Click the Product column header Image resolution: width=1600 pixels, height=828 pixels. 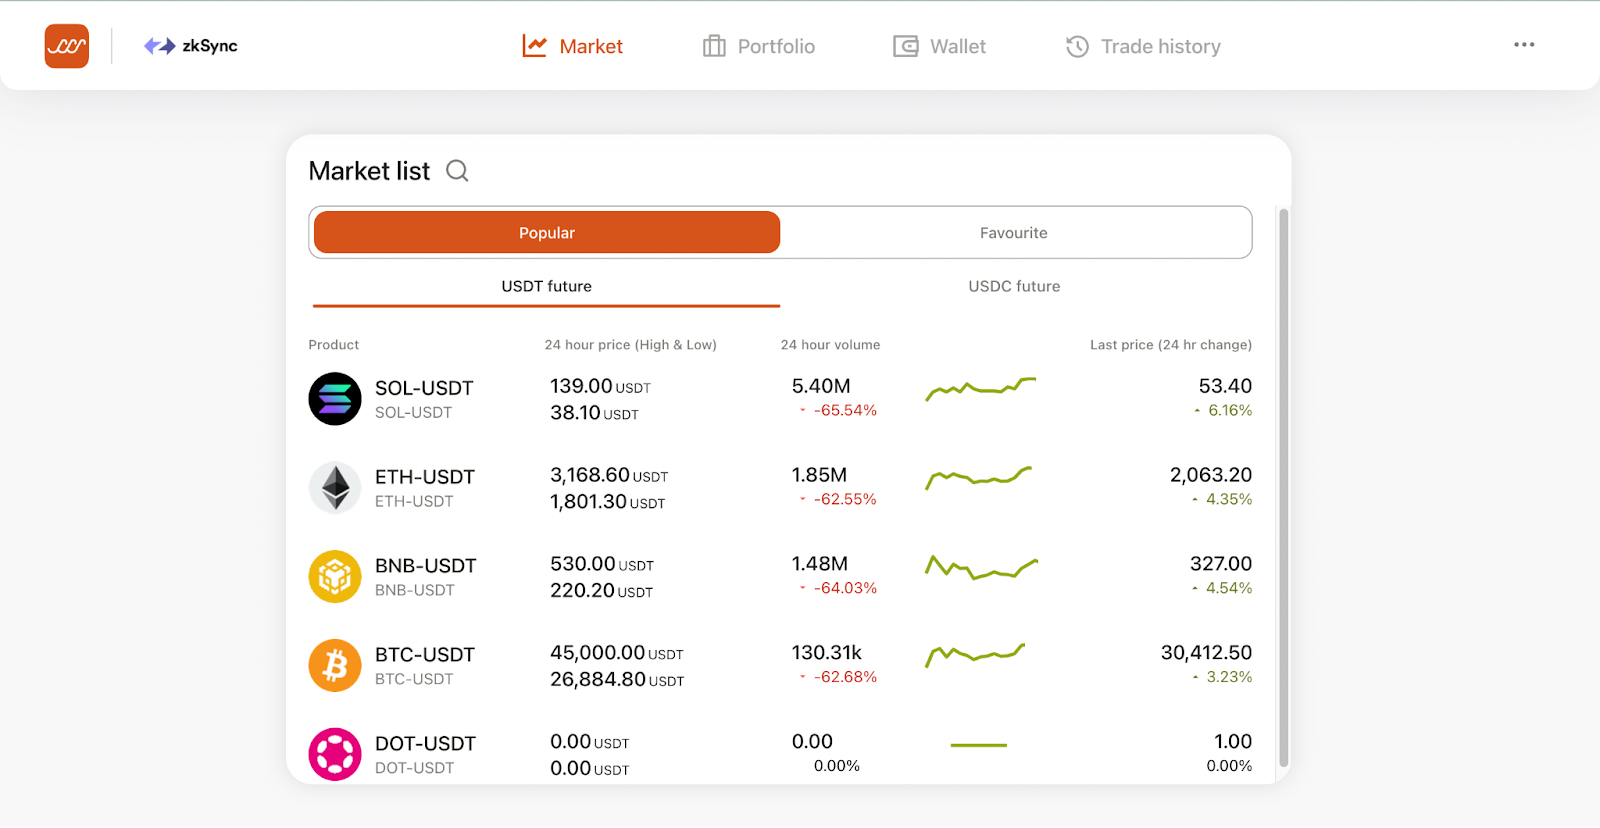point(334,345)
